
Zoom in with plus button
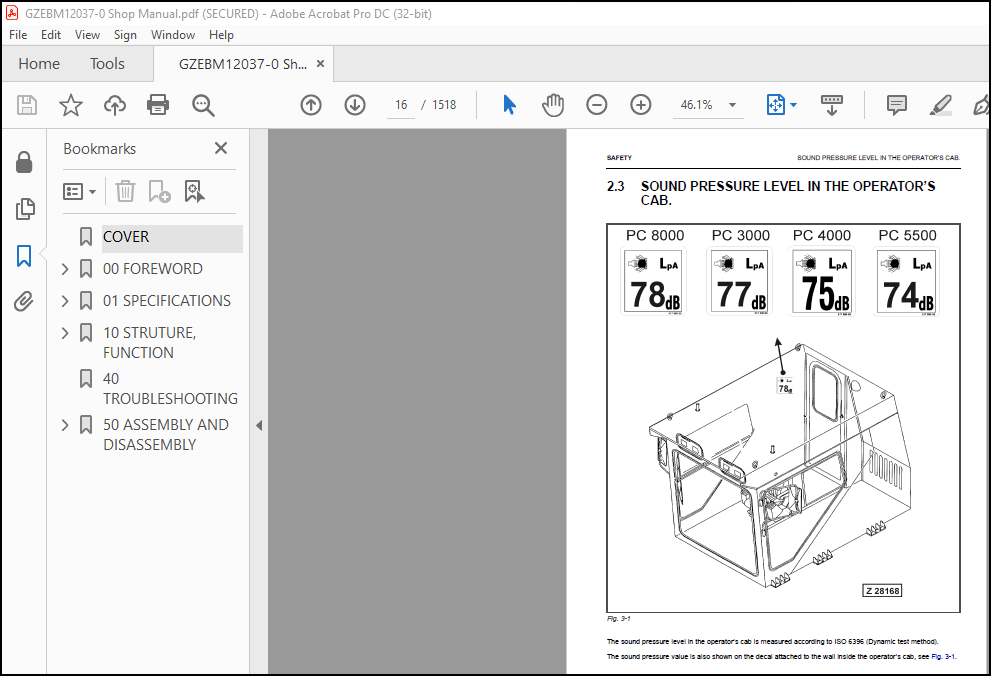click(x=641, y=105)
